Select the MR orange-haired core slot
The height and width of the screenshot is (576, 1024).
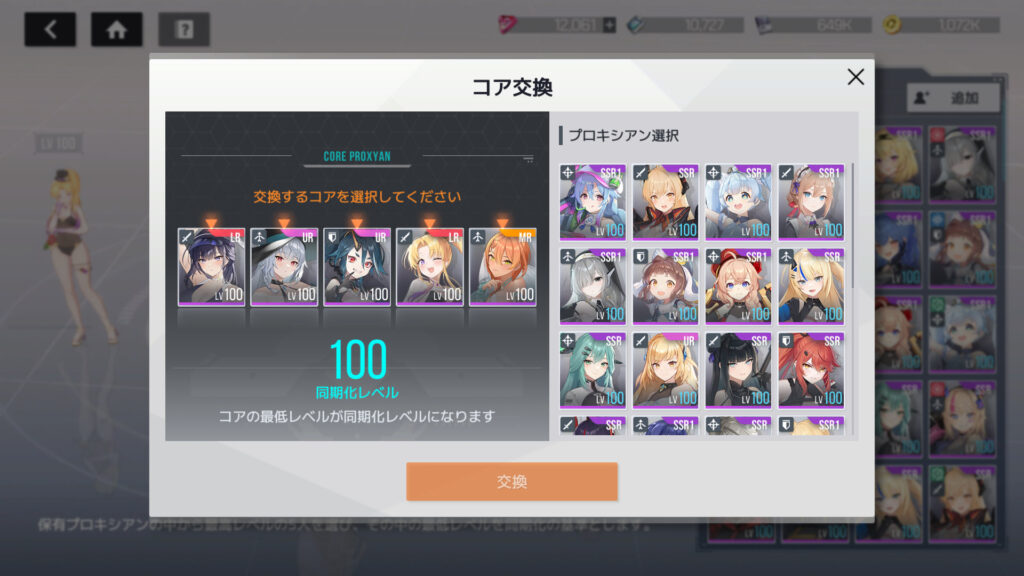click(x=502, y=267)
